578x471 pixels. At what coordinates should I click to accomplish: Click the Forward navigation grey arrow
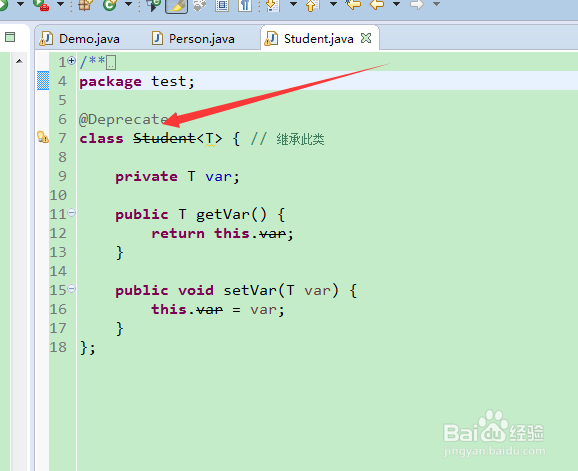pos(417,5)
